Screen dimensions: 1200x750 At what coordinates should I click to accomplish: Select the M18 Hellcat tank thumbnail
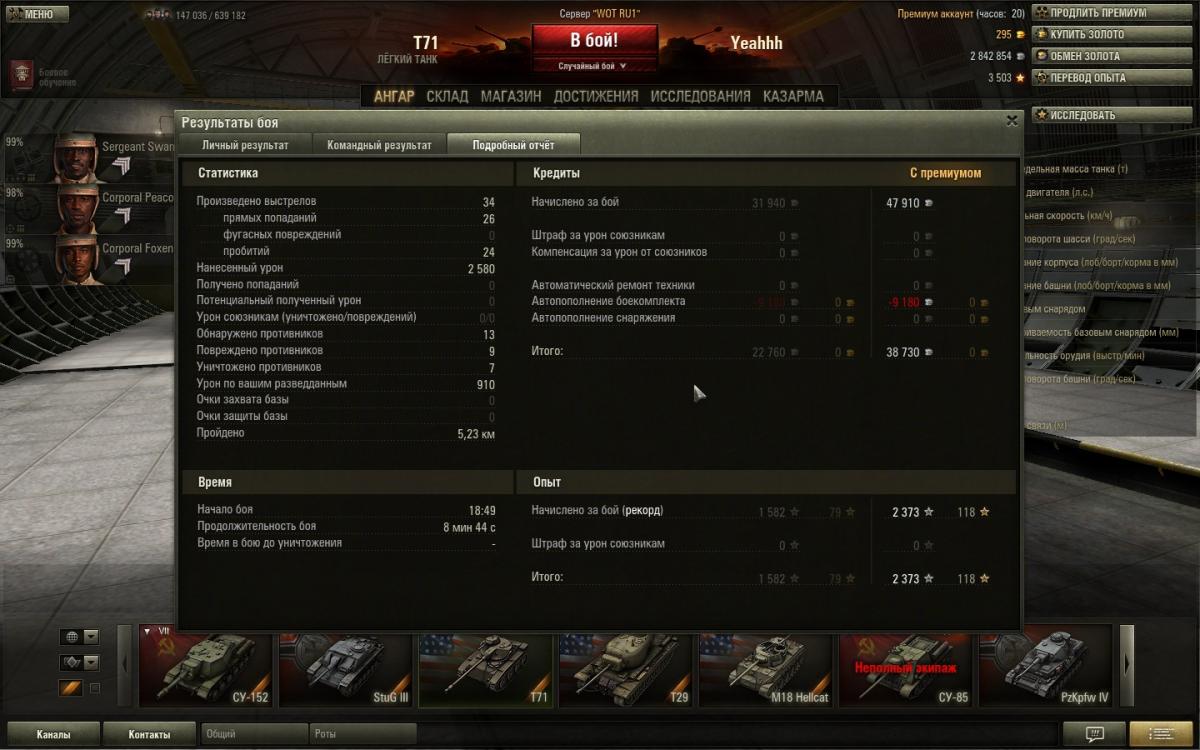click(x=765, y=668)
